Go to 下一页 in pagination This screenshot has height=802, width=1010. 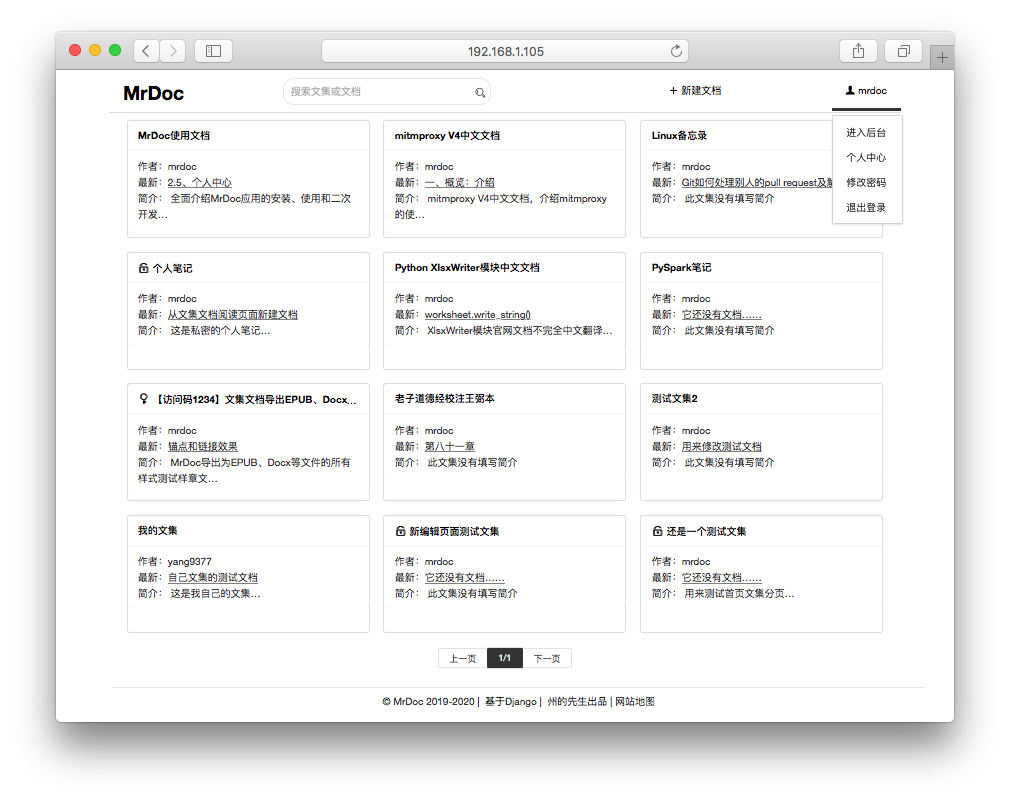point(547,659)
